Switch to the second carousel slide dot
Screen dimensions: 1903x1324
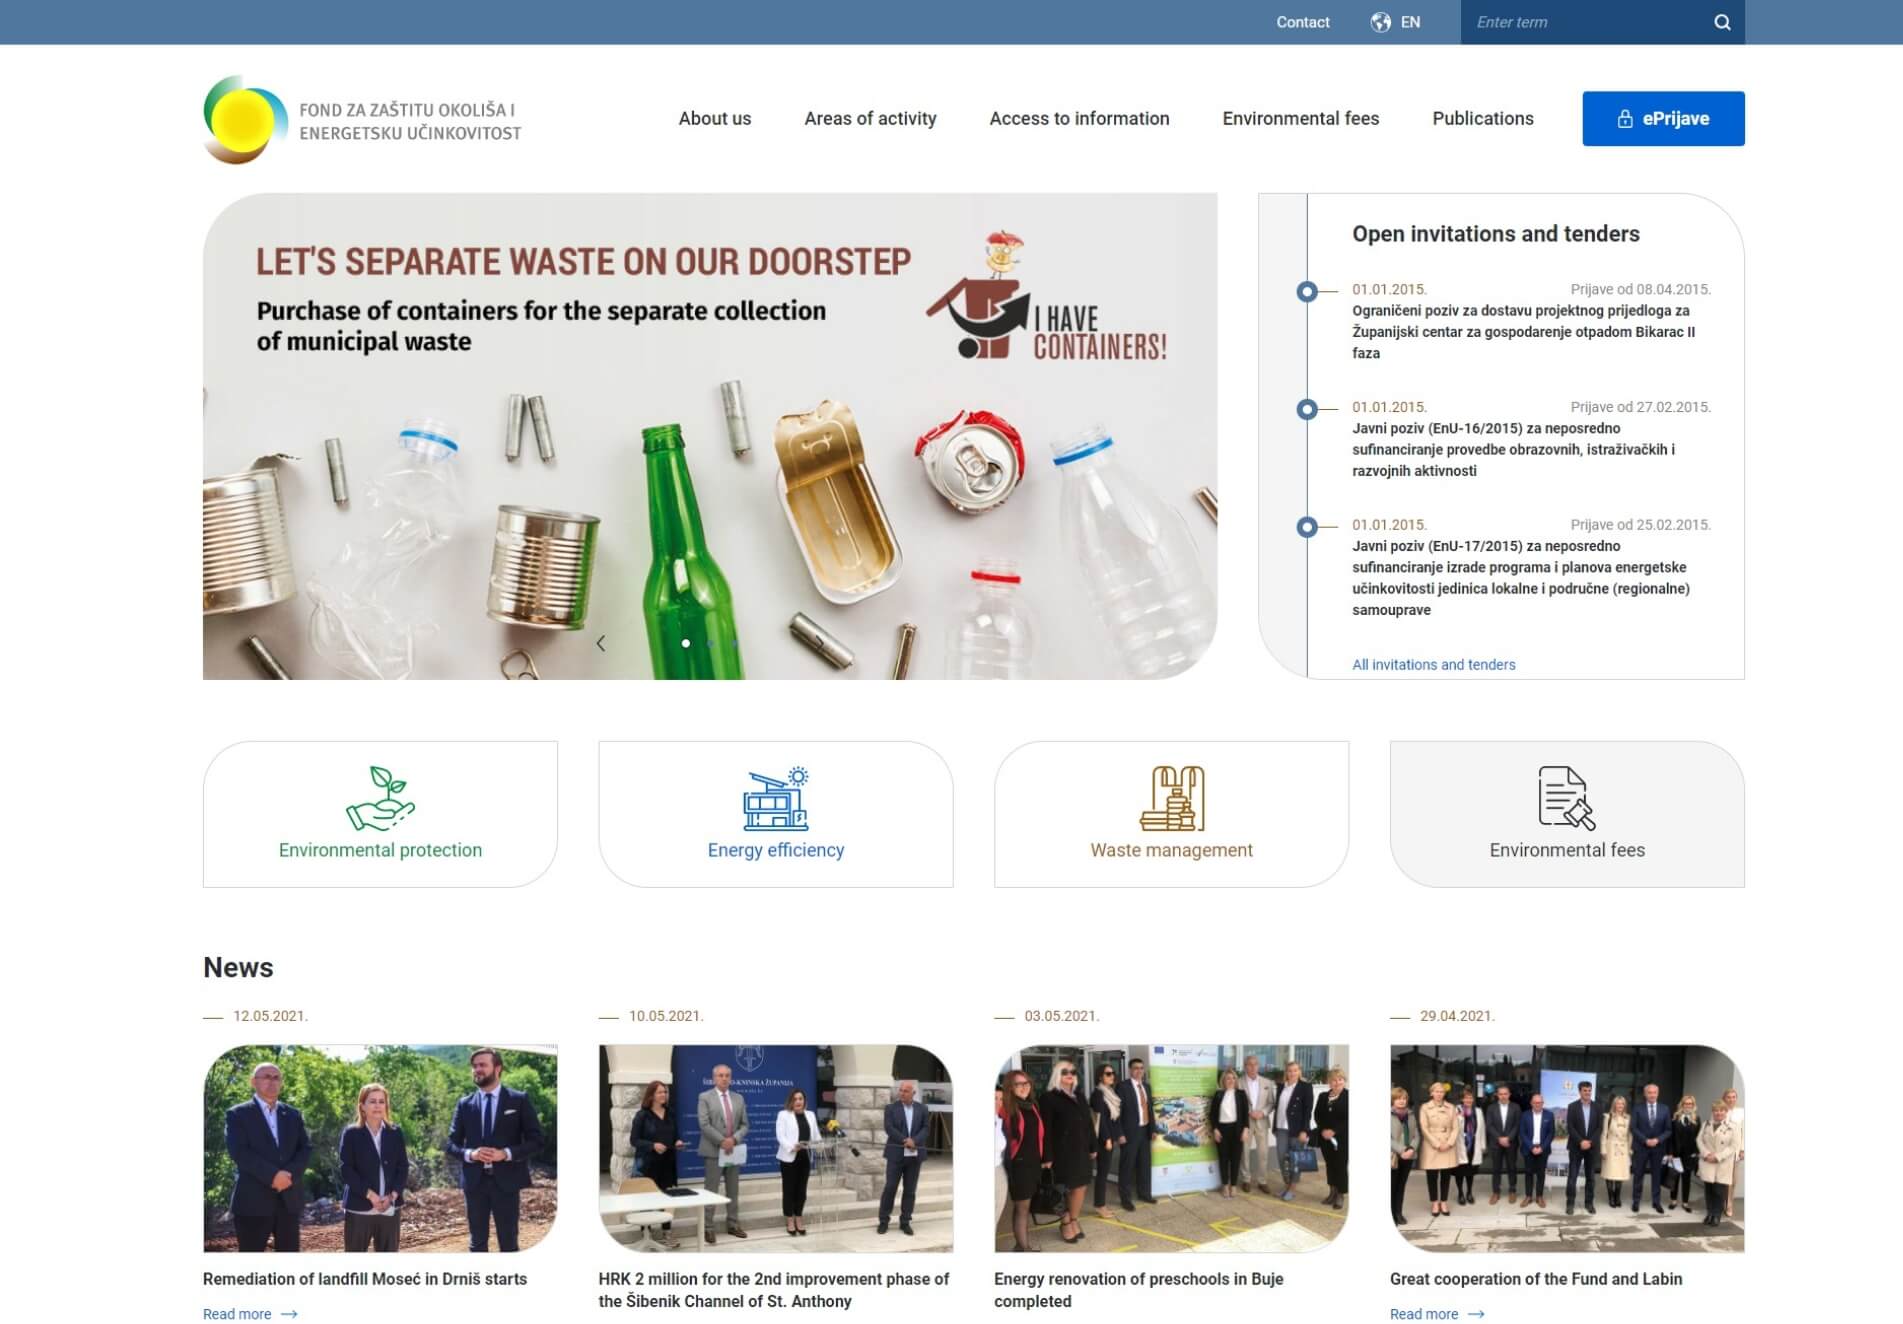711,643
